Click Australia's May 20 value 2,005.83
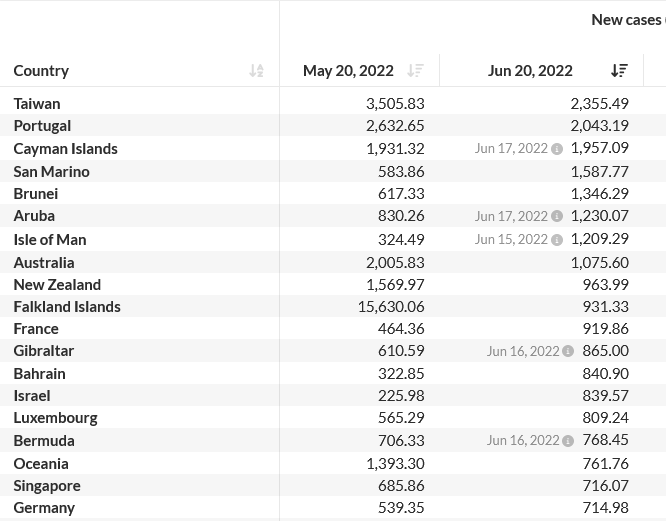Screen dimensions: 666x521 395,262
